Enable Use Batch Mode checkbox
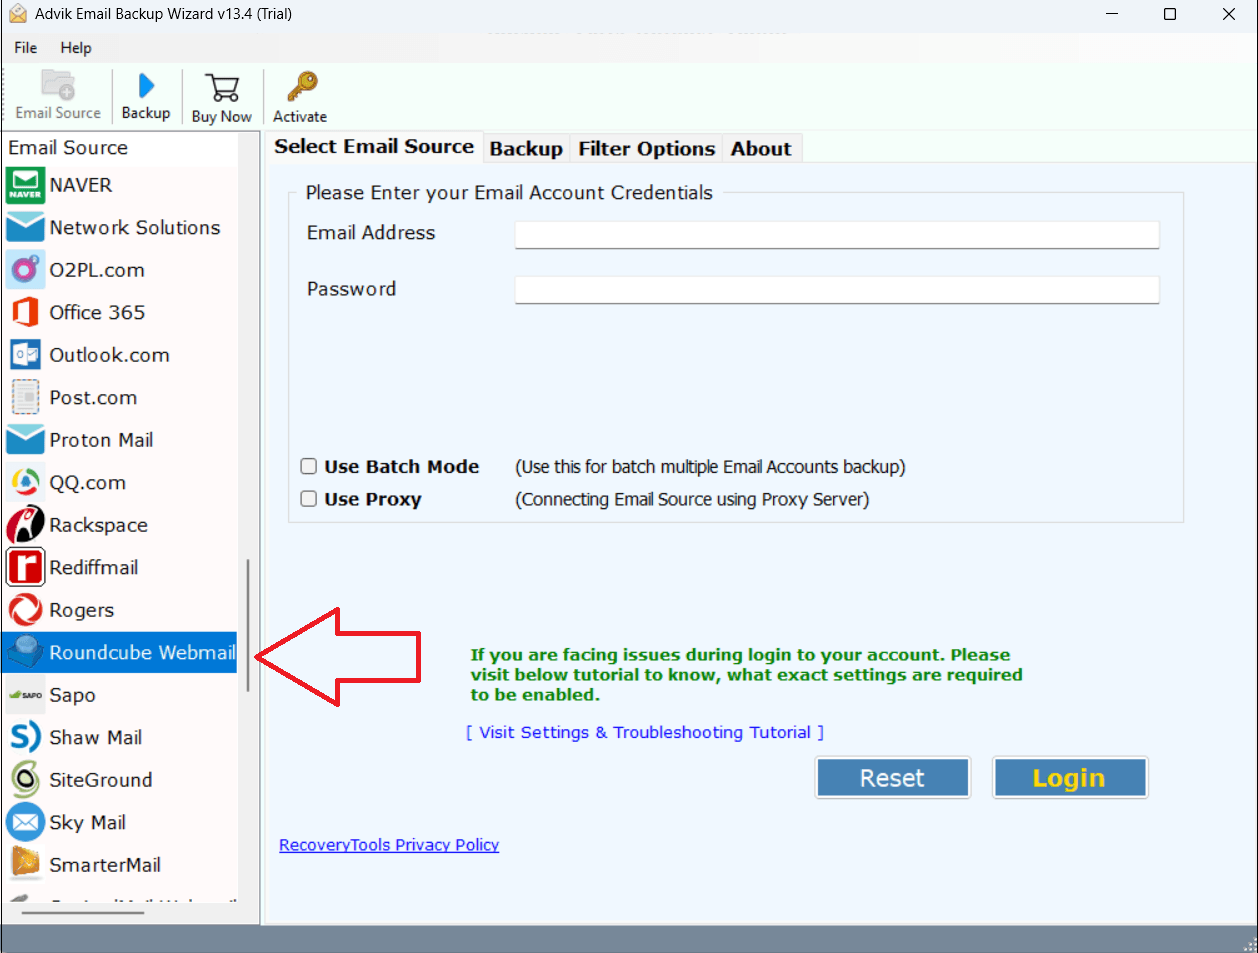 309,466
